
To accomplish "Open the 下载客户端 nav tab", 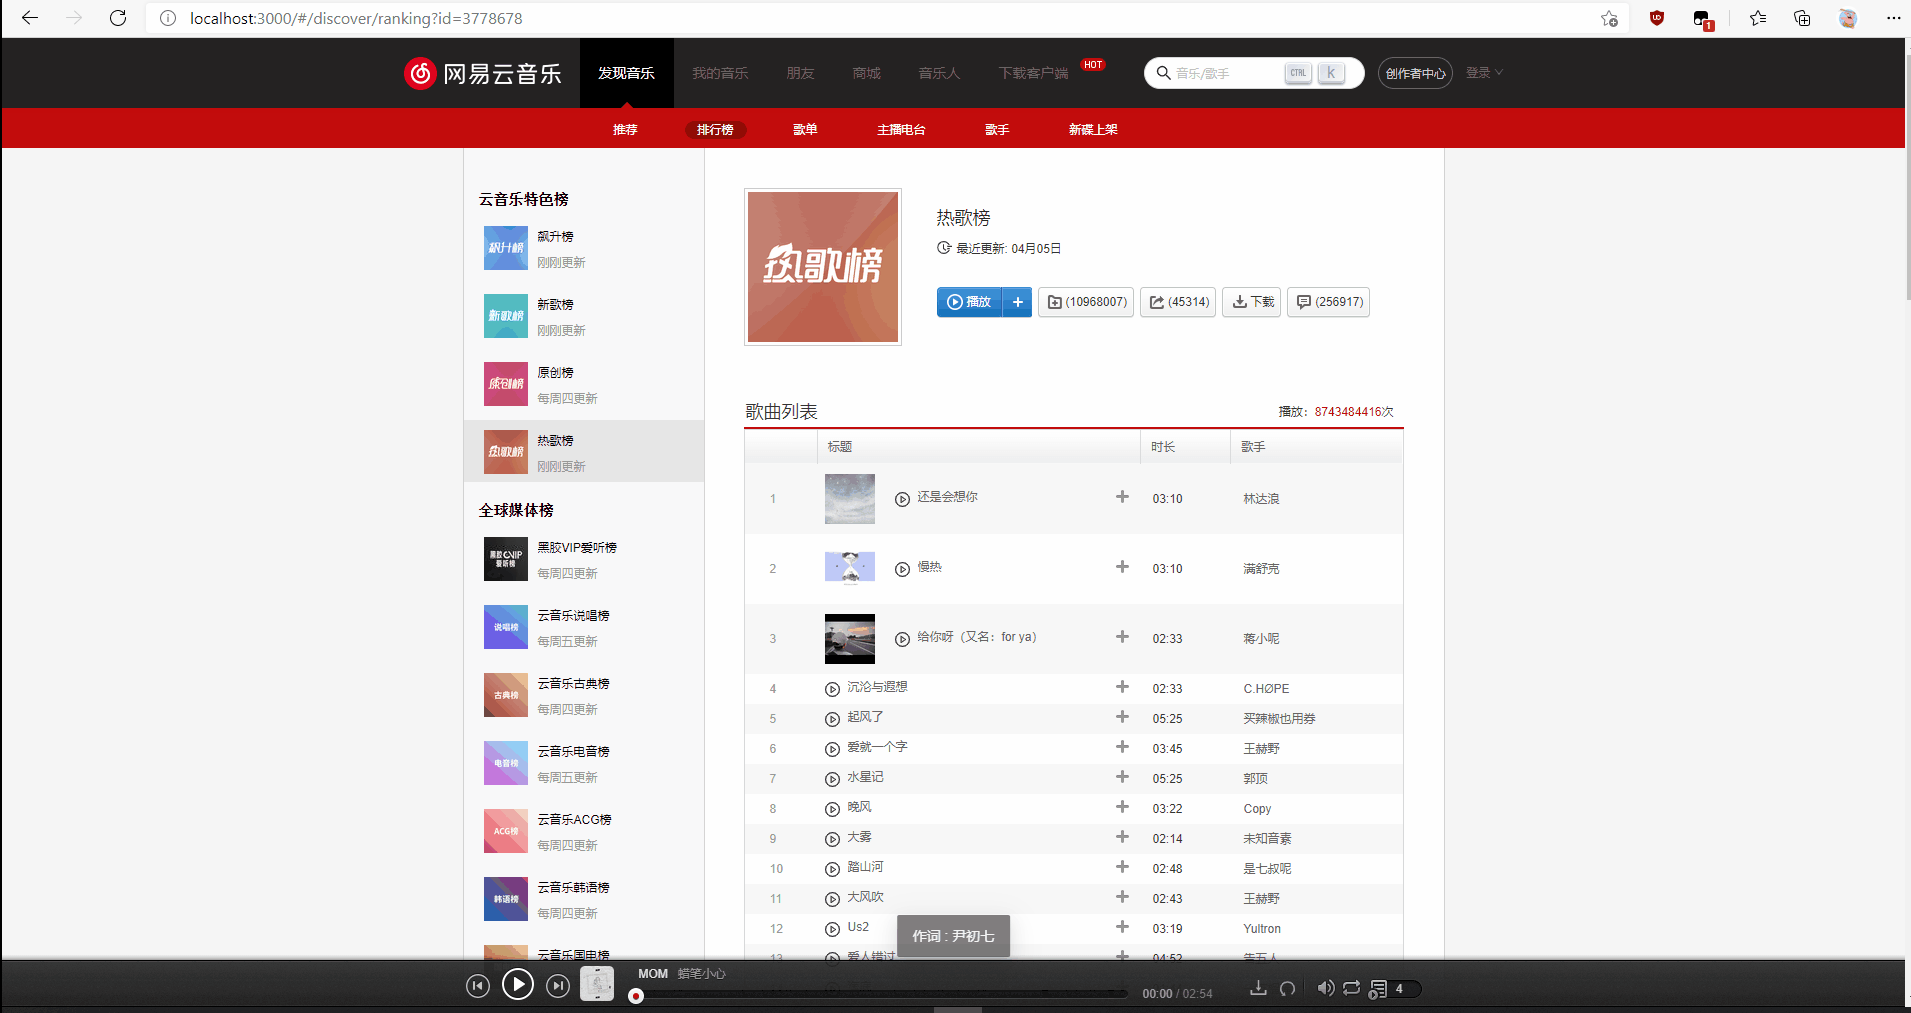I will 1033,73.
